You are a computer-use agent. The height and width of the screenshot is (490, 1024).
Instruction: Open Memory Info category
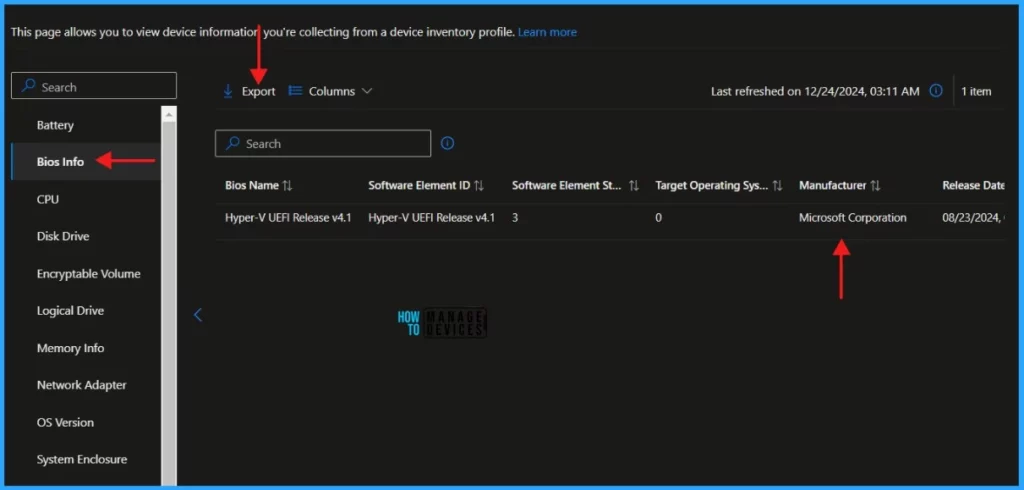[x=70, y=348]
